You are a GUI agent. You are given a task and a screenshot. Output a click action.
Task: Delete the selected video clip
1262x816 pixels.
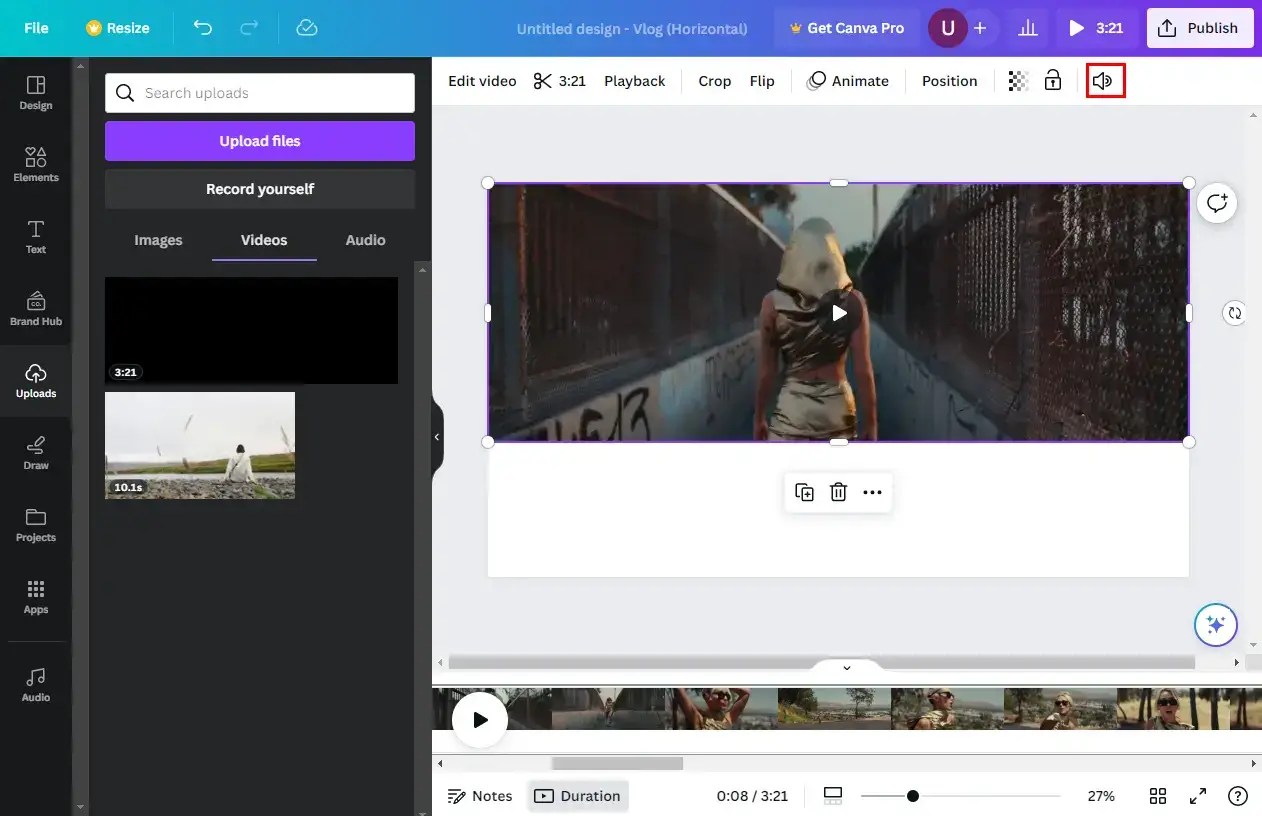pos(838,491)
